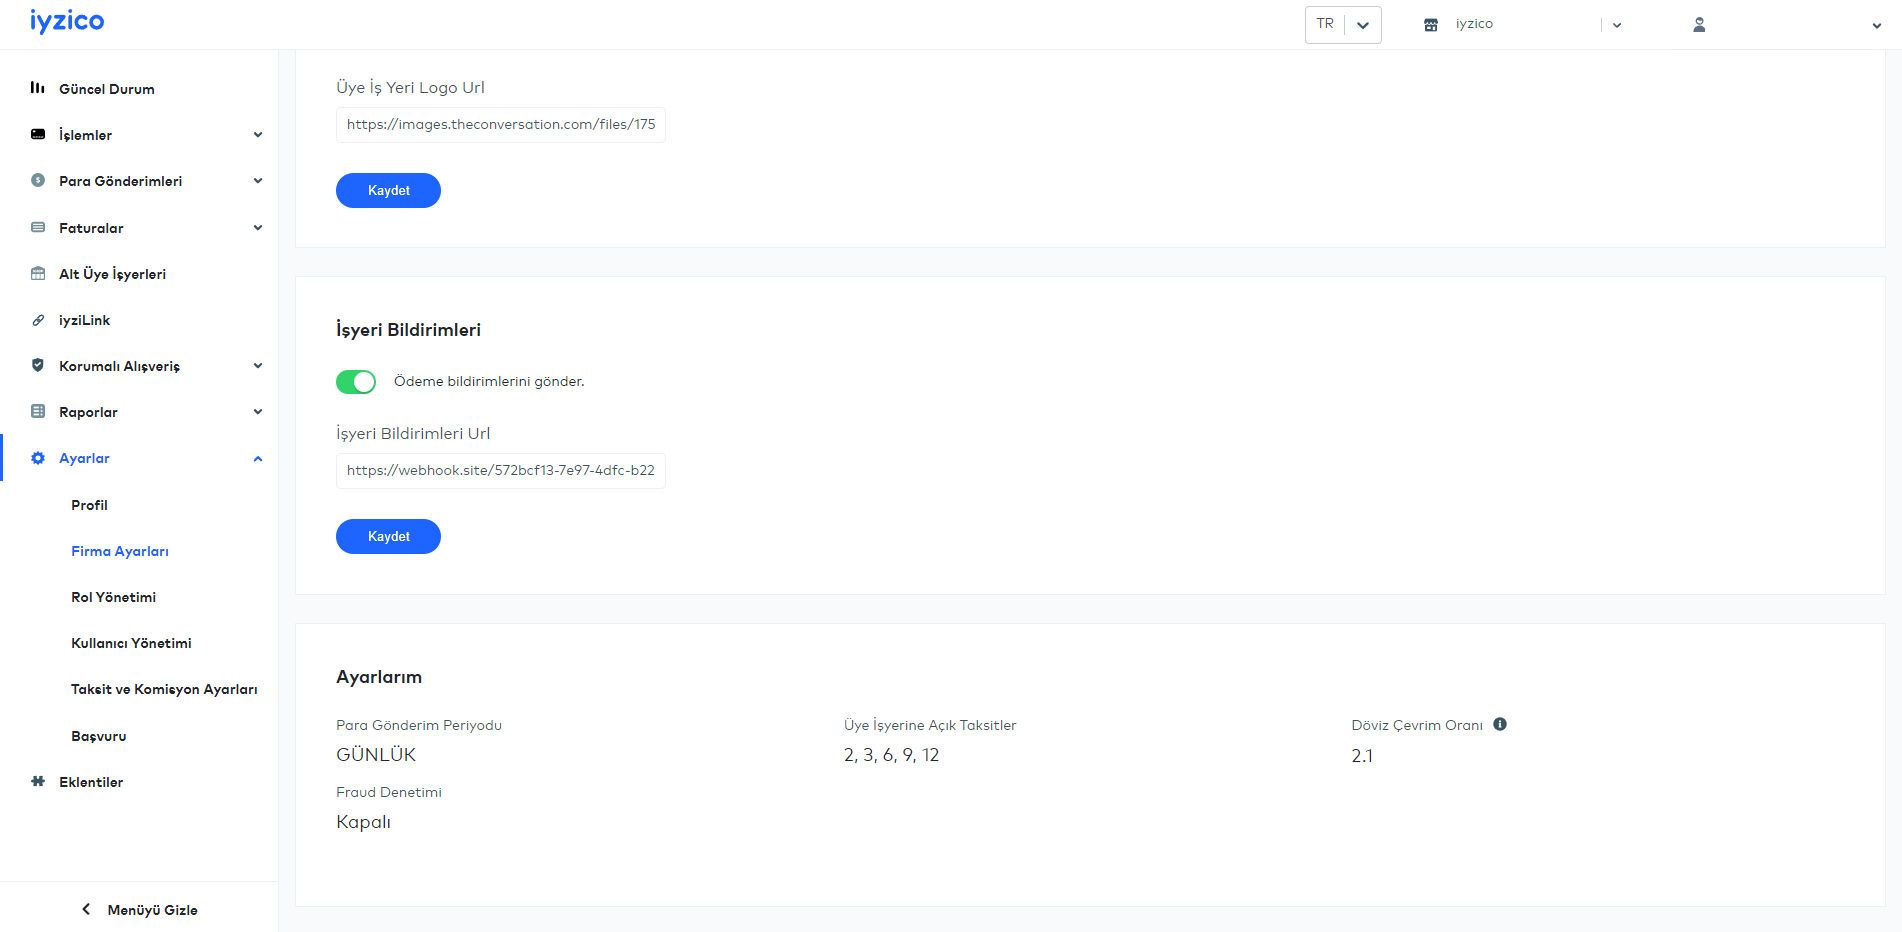Screen dimensions: 1902x932
Task: Go to Kullanıcı Yönetimi page
Action: (131, 643)
